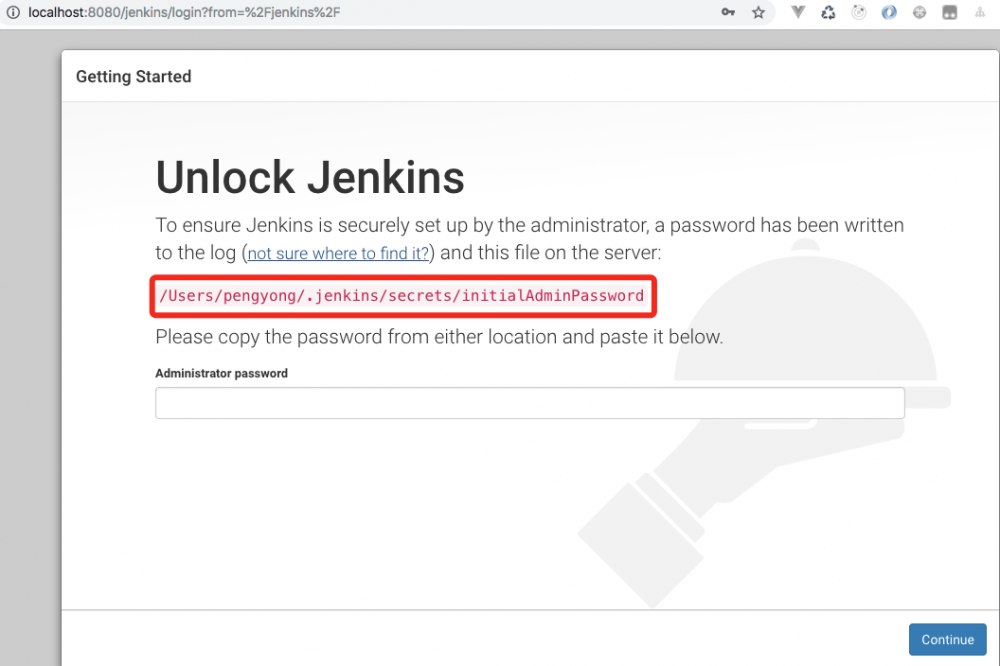Open the Vue devtools extension icon
1000x666 pixels.
[x=798, y=13]
